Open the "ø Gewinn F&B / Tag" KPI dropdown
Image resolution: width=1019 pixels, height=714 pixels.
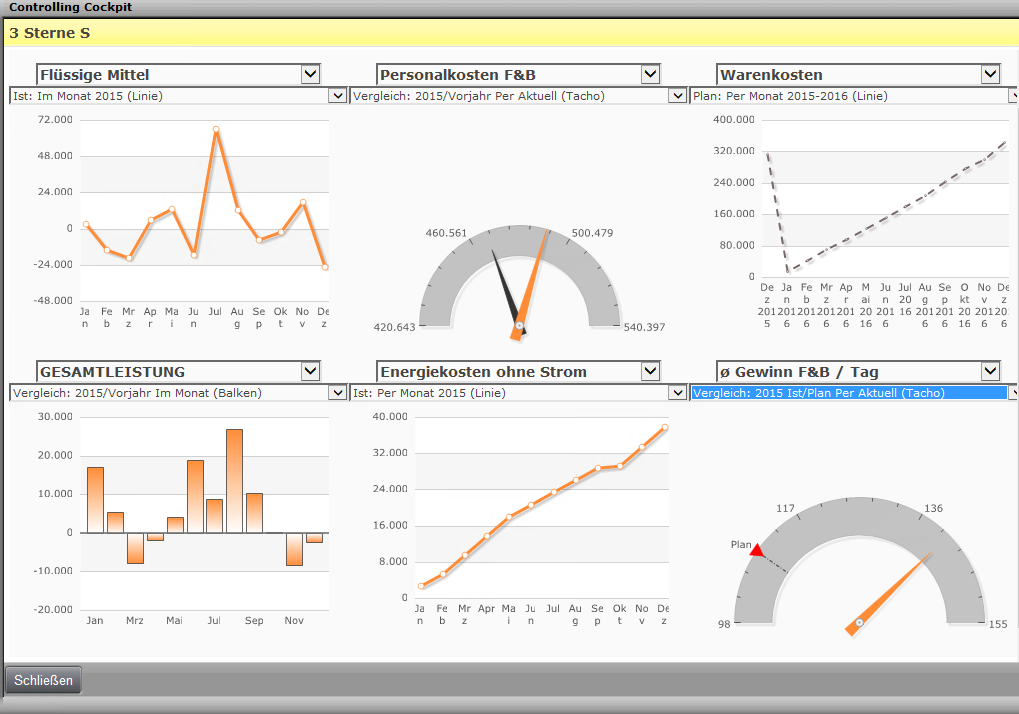992,371
